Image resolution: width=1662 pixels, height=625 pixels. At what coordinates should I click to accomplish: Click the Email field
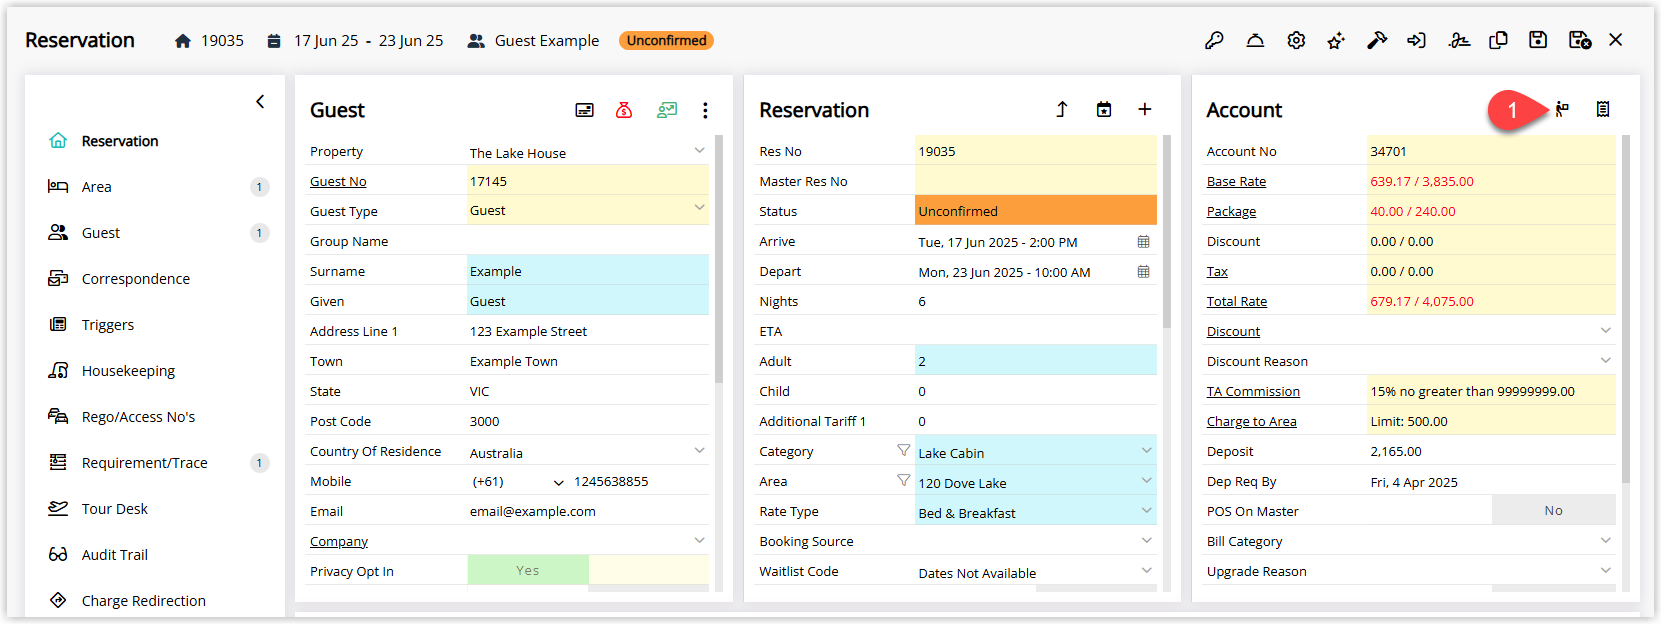588,511
